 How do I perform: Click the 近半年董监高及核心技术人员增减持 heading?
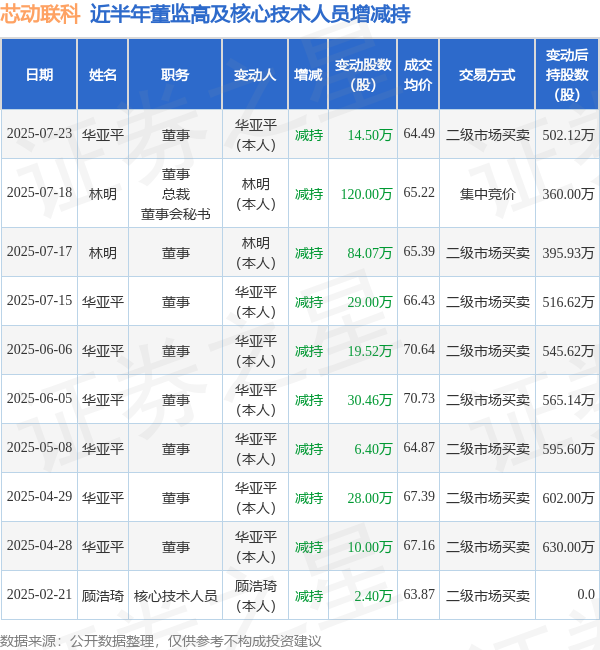click(x=250, y=15)
